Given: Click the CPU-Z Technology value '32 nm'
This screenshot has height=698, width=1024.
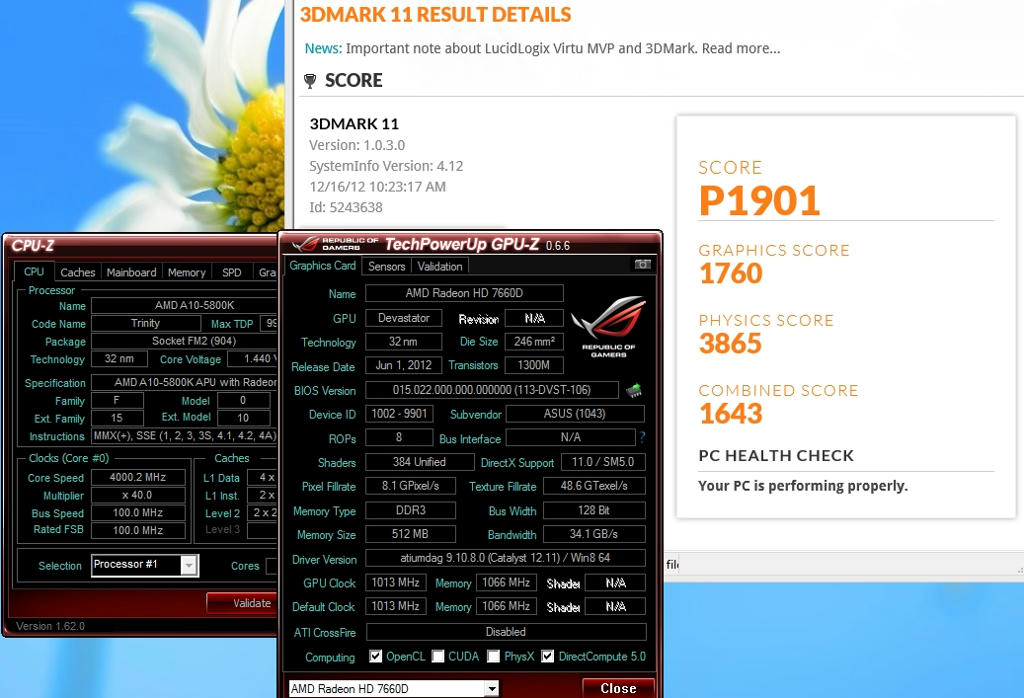Looking at the screenshot, I should click(x=119, y=358).
